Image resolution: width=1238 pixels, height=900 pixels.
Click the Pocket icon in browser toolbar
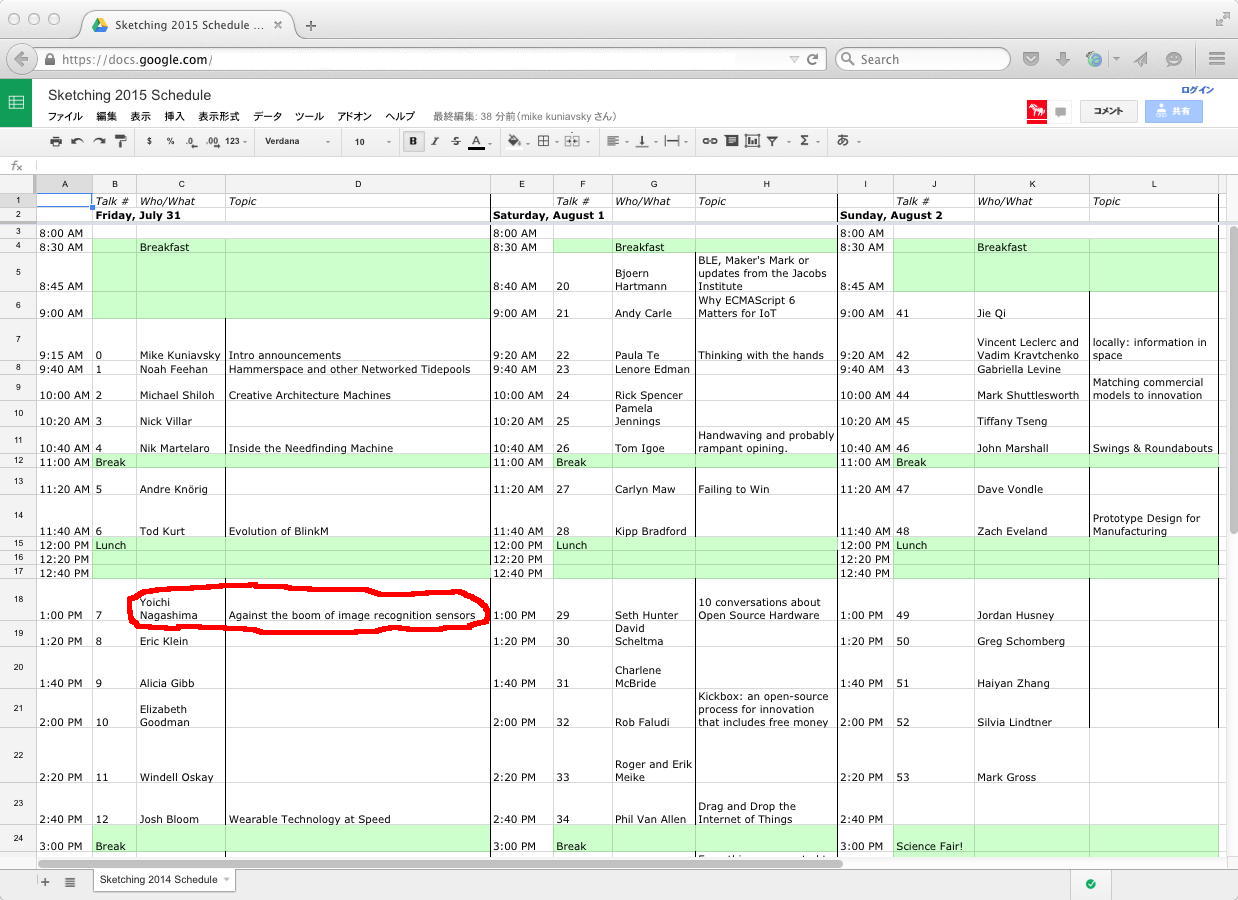[x=1031, y=59]
